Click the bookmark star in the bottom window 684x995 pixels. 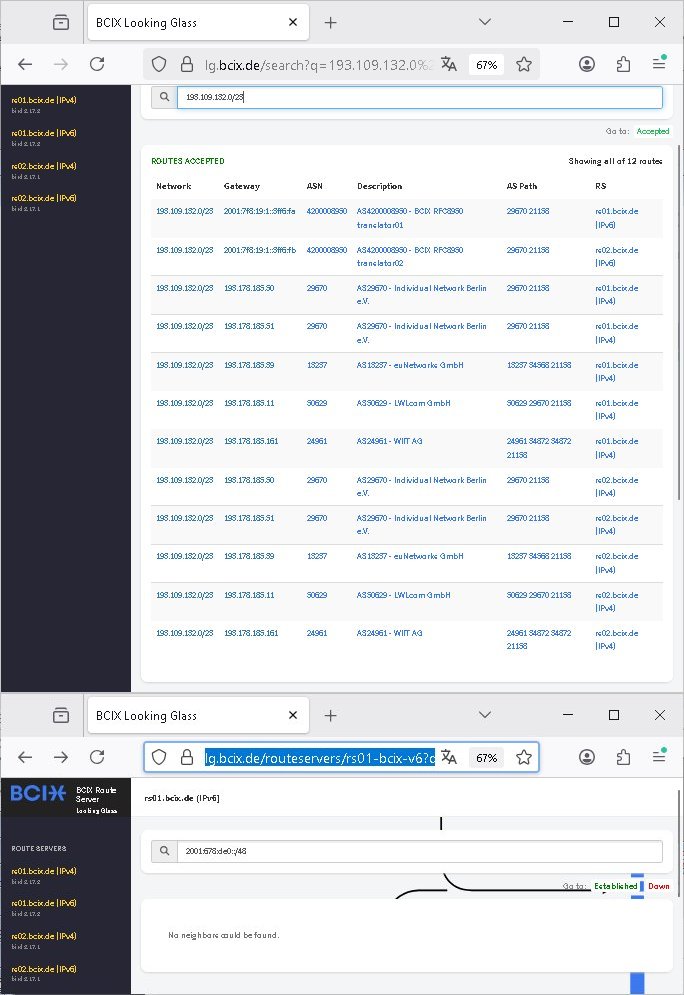(x=524, y=758)
